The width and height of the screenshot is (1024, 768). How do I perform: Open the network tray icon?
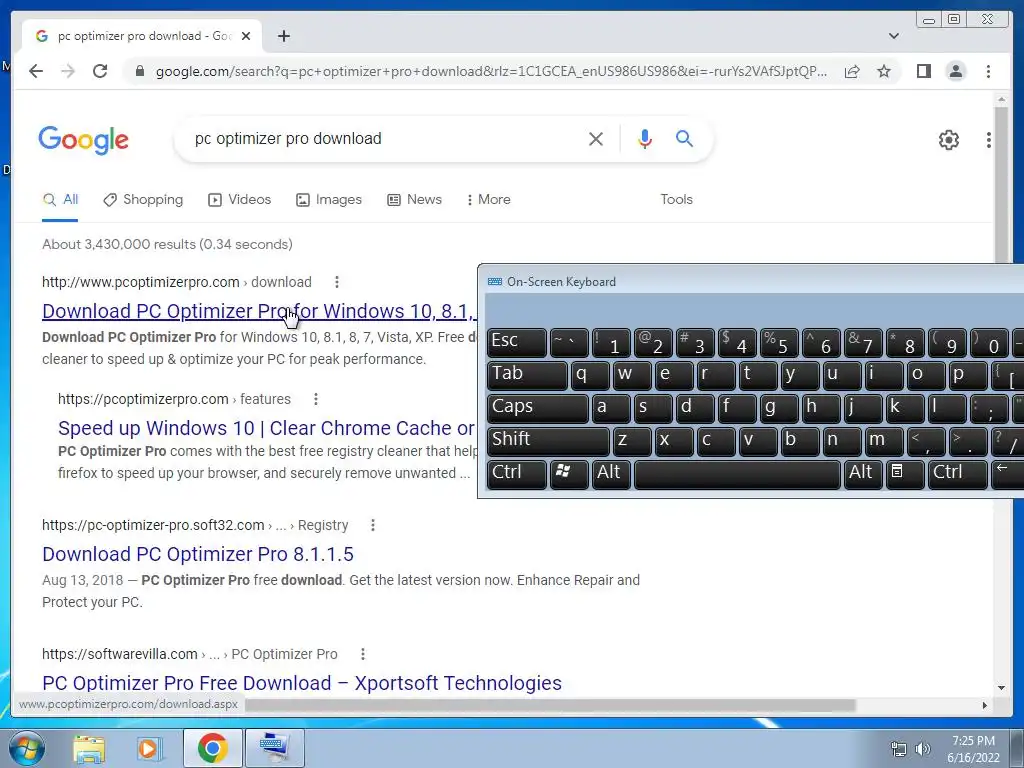pos(899,749)
